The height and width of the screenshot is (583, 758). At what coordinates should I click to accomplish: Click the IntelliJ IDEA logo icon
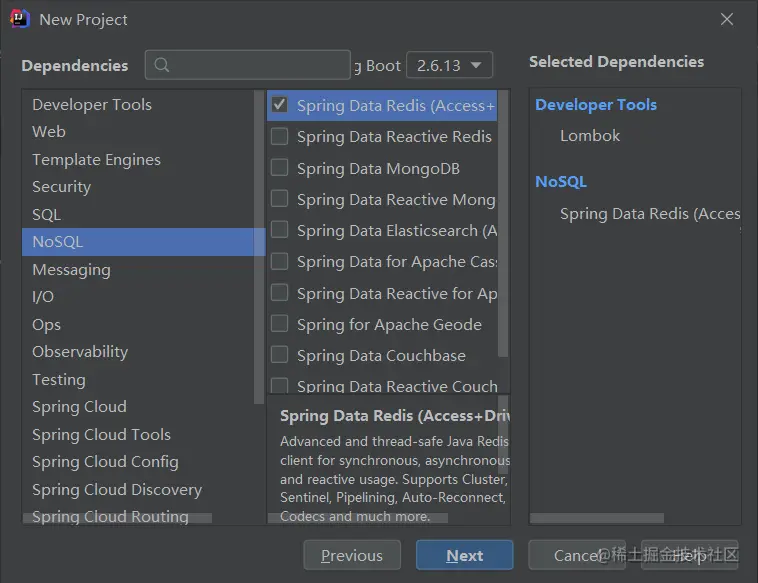[19, 19]
